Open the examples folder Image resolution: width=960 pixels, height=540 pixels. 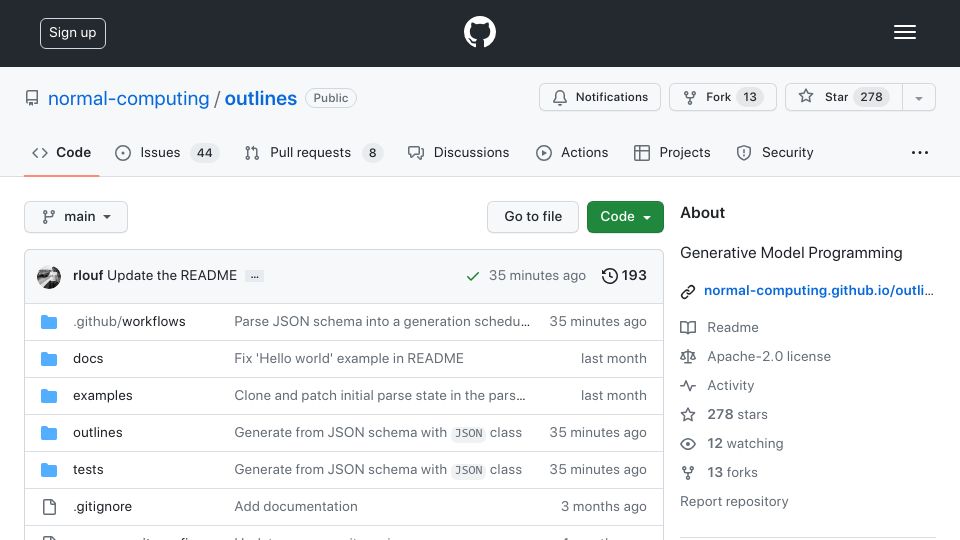click(x=103, y=396)
